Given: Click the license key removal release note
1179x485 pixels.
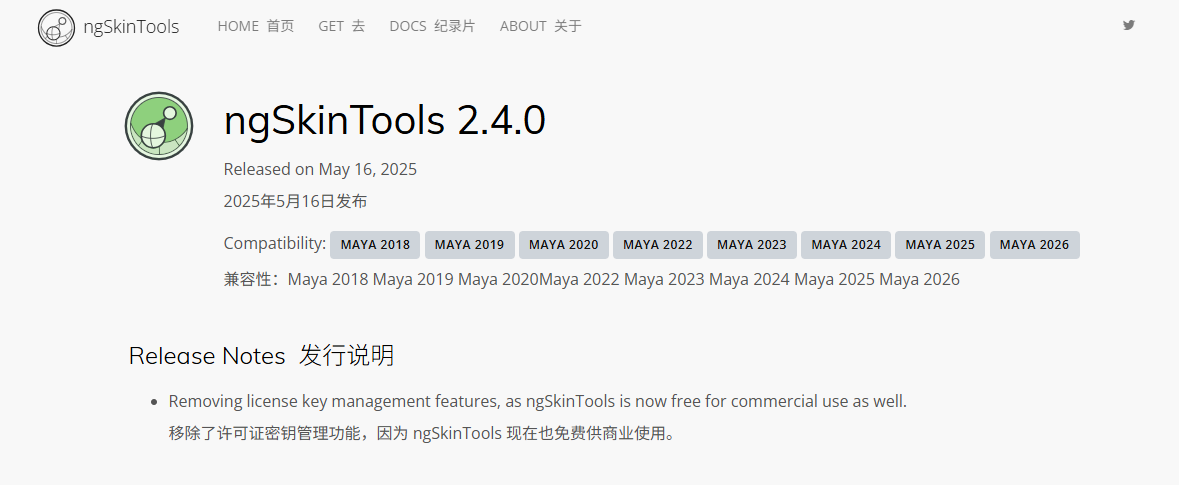Looking at the screenshot, I should [537, 402].
